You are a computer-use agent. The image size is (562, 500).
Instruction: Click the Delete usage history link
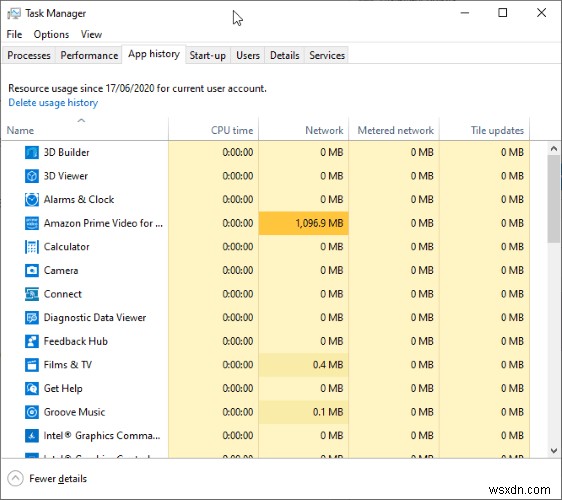point(53,103)
